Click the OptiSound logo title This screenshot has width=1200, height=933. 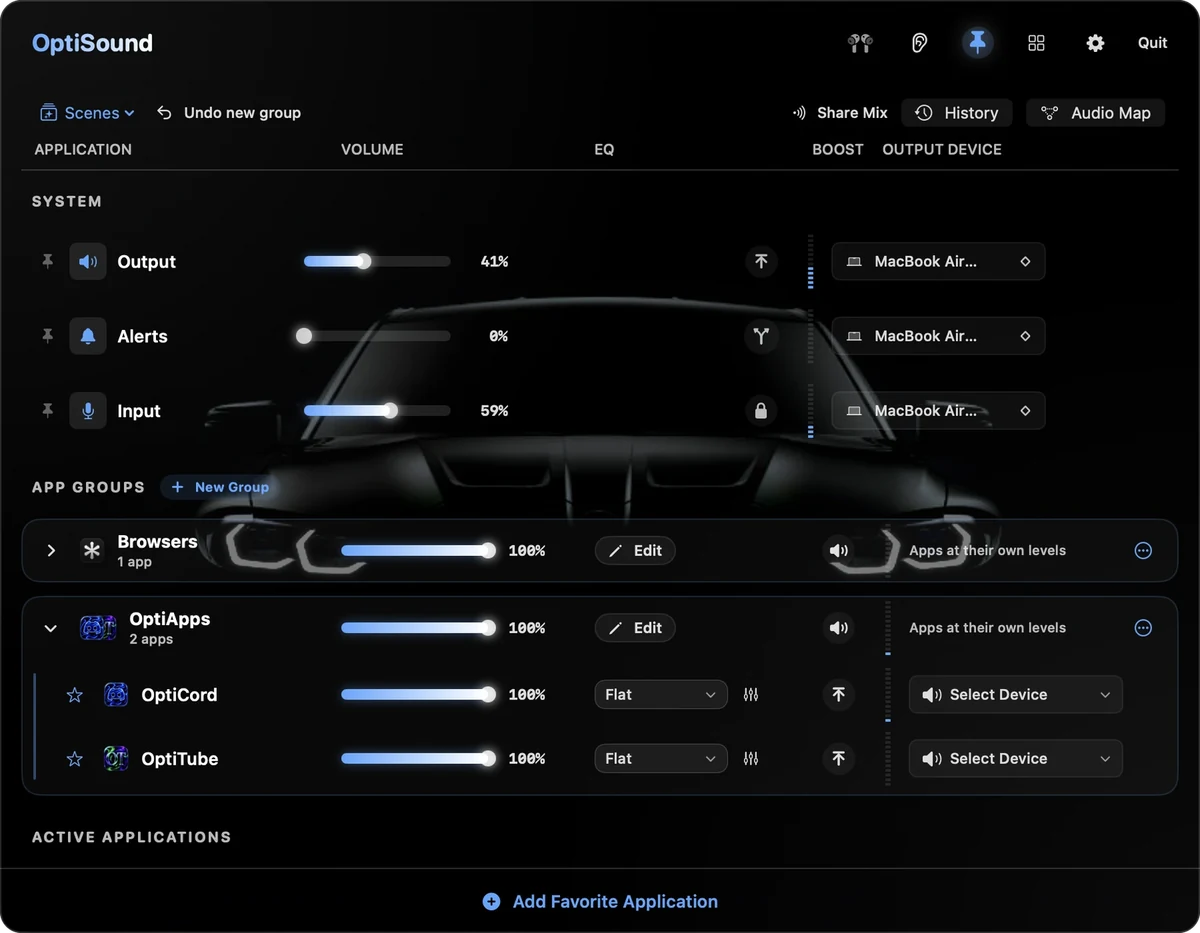pos(92,43)
